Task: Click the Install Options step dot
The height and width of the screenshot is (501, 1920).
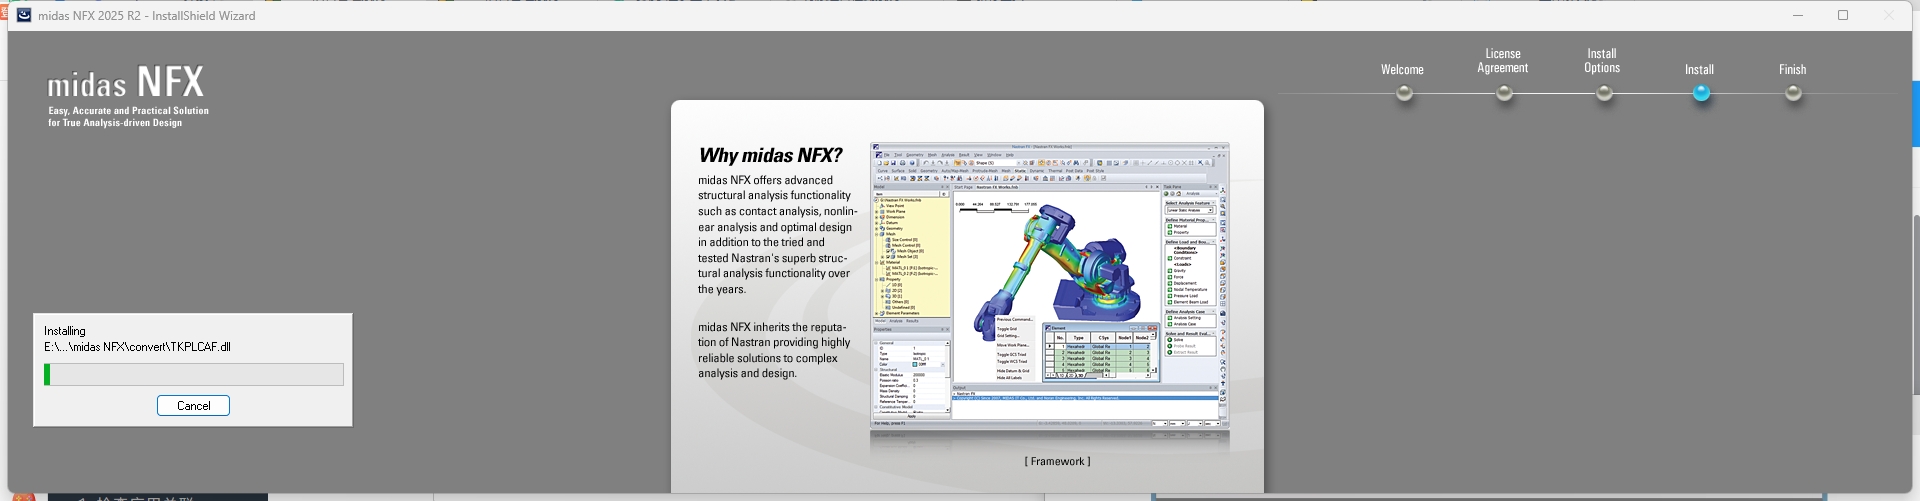Action: (x=1603, y=93)
